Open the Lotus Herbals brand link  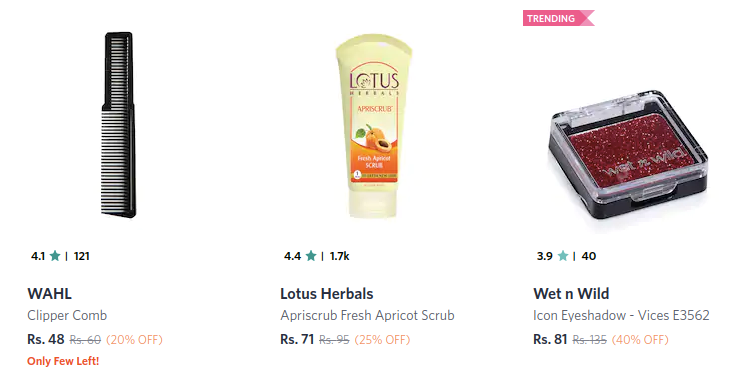click(327, 294)
